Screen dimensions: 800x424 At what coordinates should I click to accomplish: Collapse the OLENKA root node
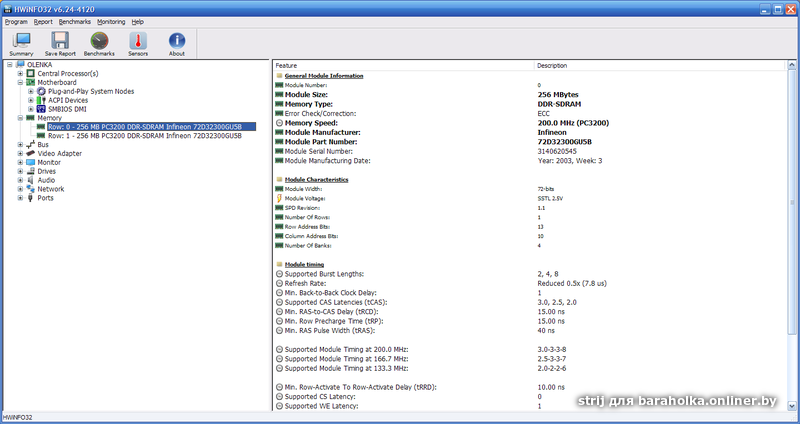(x=10, y=65)
